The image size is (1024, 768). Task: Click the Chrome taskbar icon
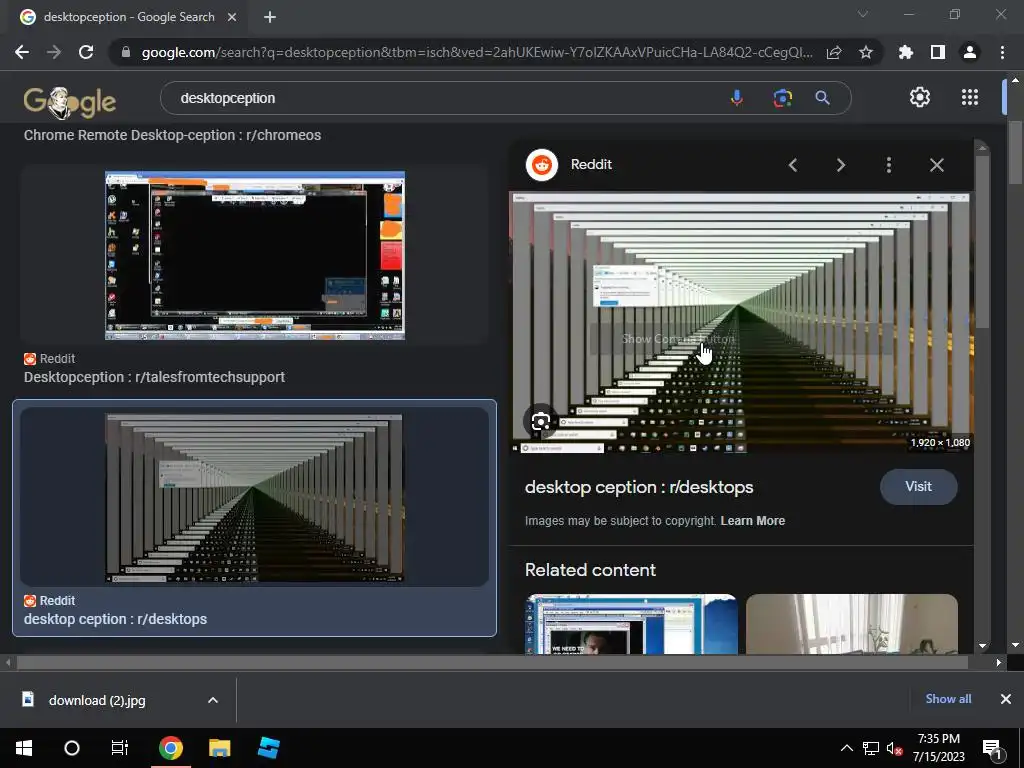click(170, 748)
